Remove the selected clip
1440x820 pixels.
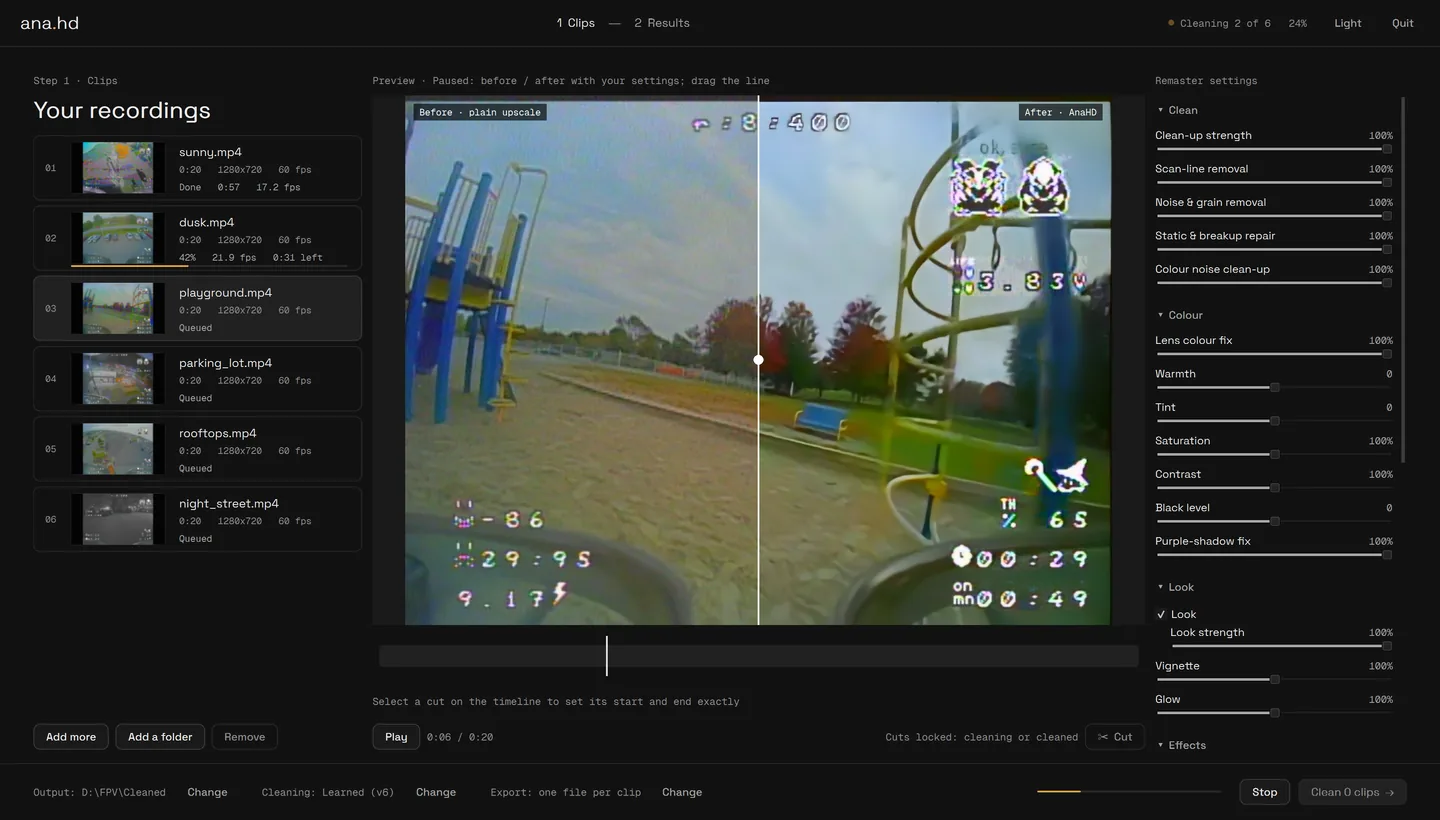tap(245, 737)
